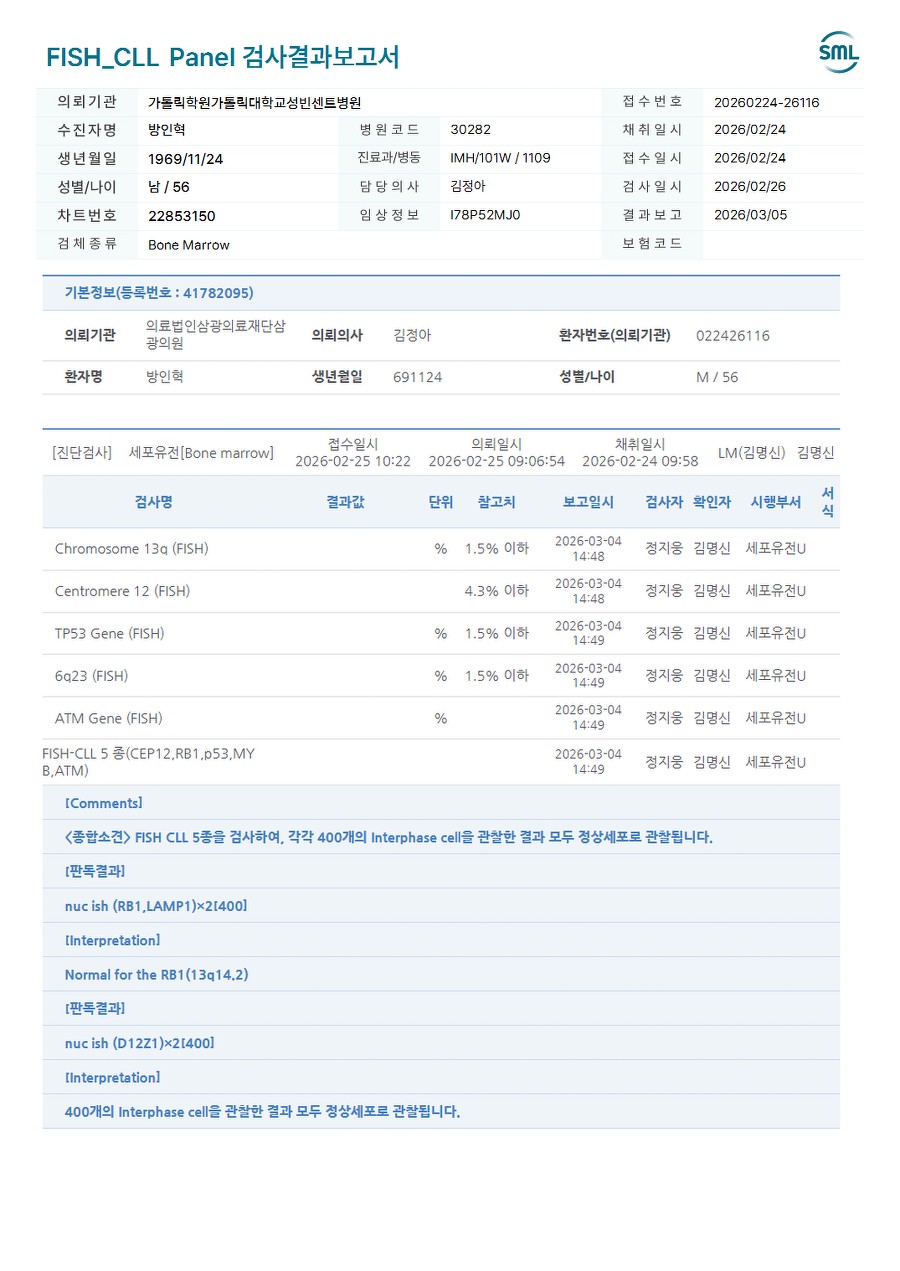Select chart number 22853150

click(x=182, y=216)
